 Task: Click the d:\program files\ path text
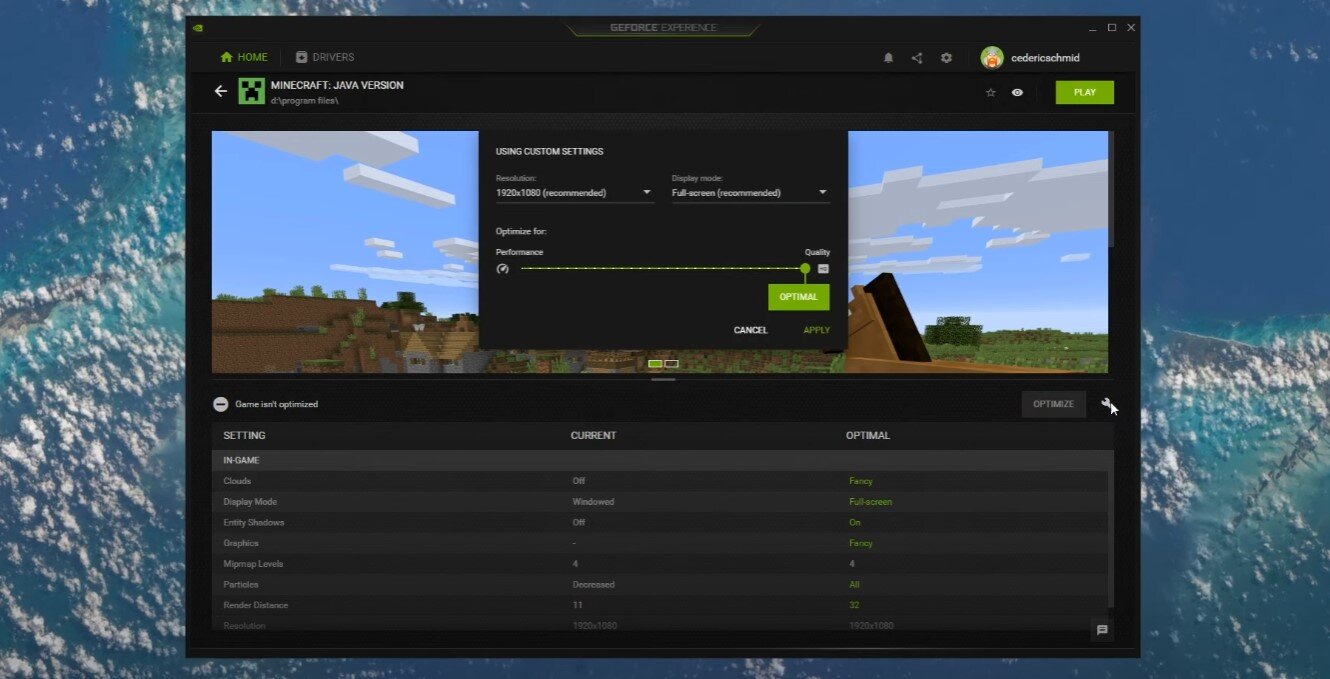[x=304, y=101]
